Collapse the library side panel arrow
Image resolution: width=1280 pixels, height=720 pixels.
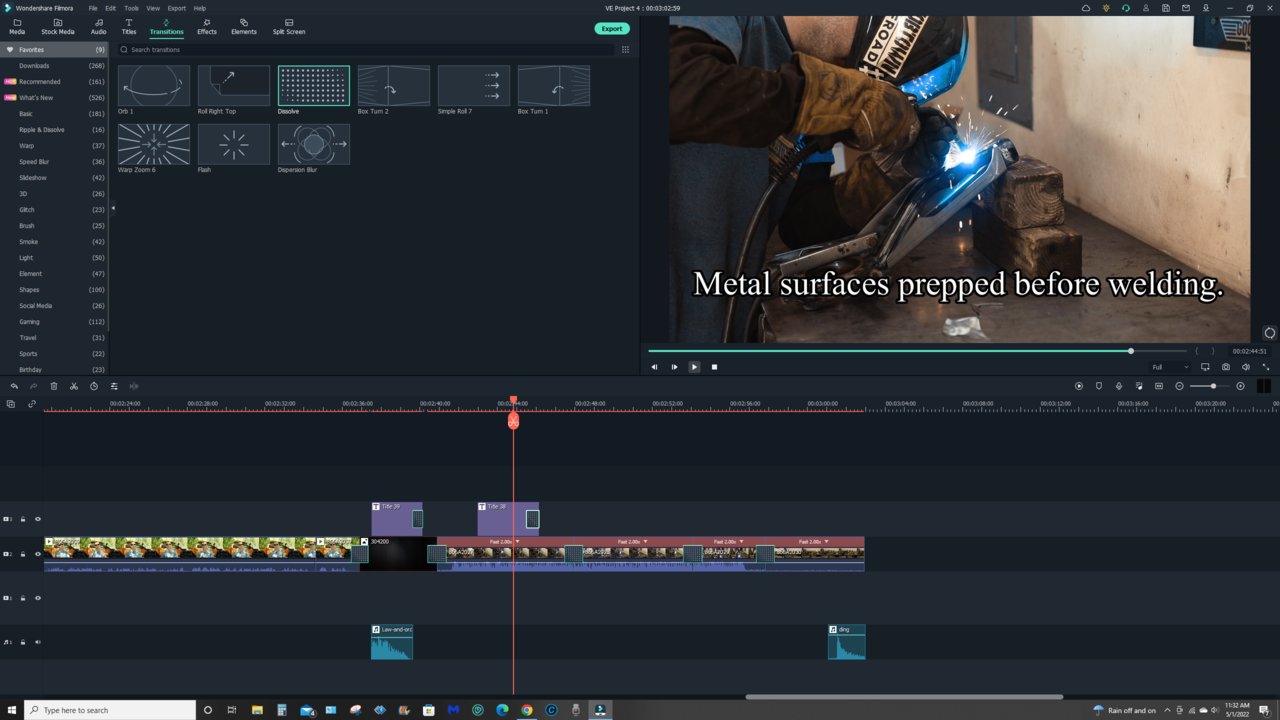[113, 208]
